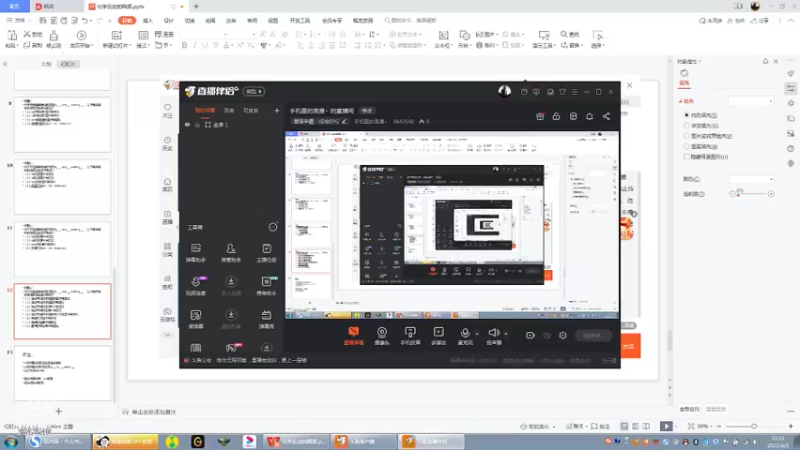
Task: Open the danmaku show calendar tool
Action: (x=266, y=319)
